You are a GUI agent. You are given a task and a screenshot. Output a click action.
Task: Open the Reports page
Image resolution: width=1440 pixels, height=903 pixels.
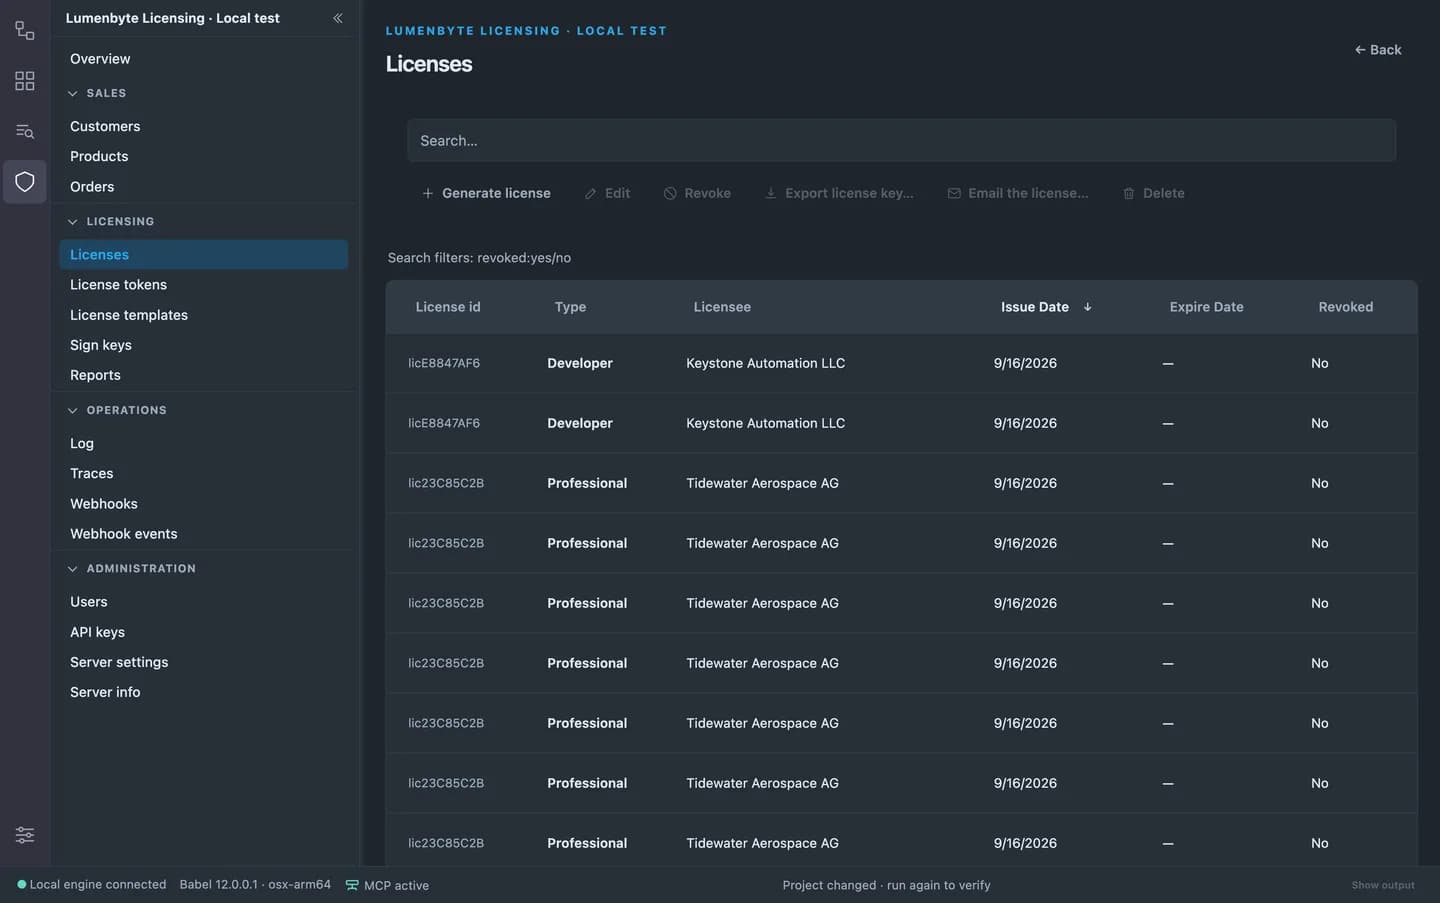(204, 375)
